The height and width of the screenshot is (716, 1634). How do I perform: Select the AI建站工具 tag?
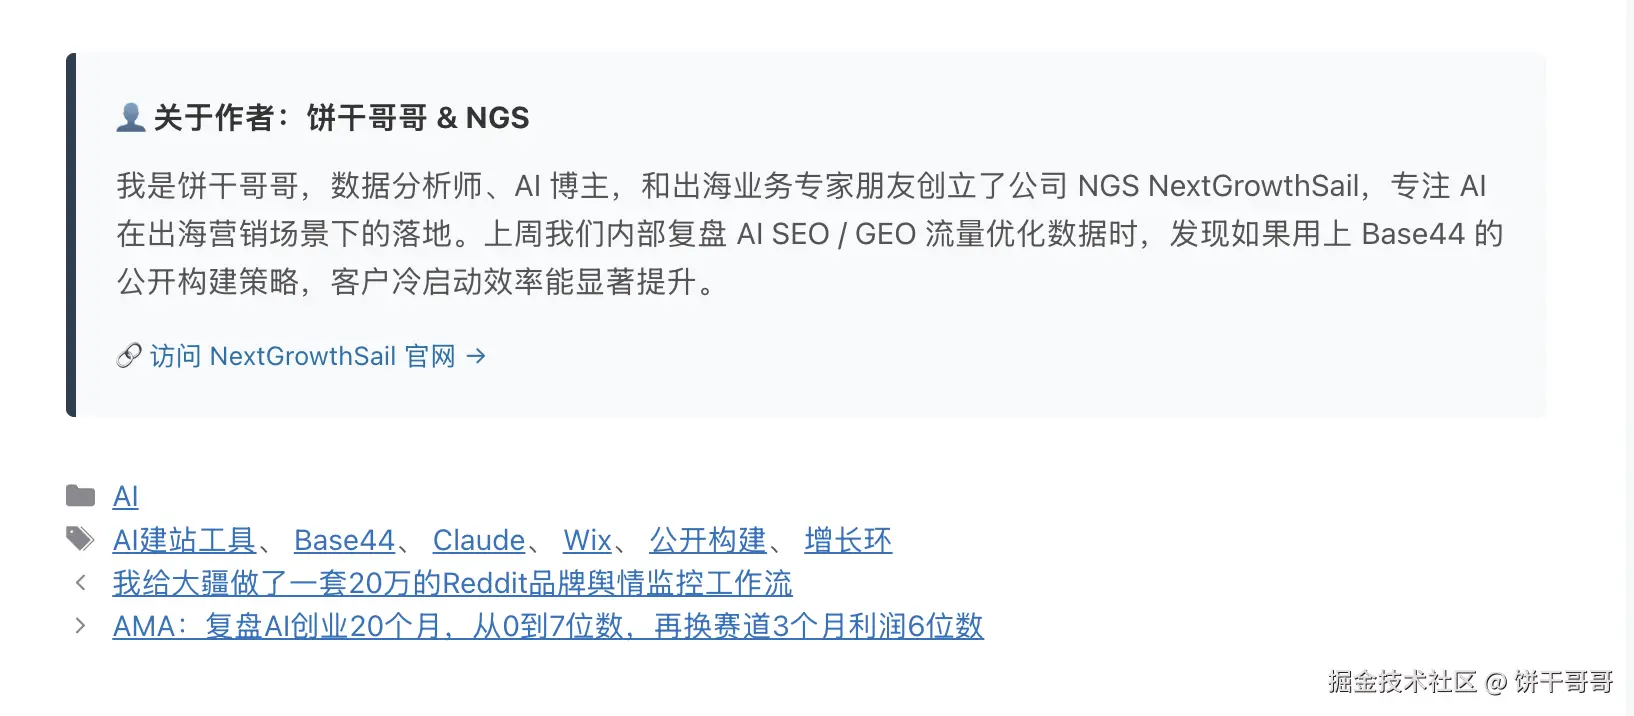click(185, 540)
